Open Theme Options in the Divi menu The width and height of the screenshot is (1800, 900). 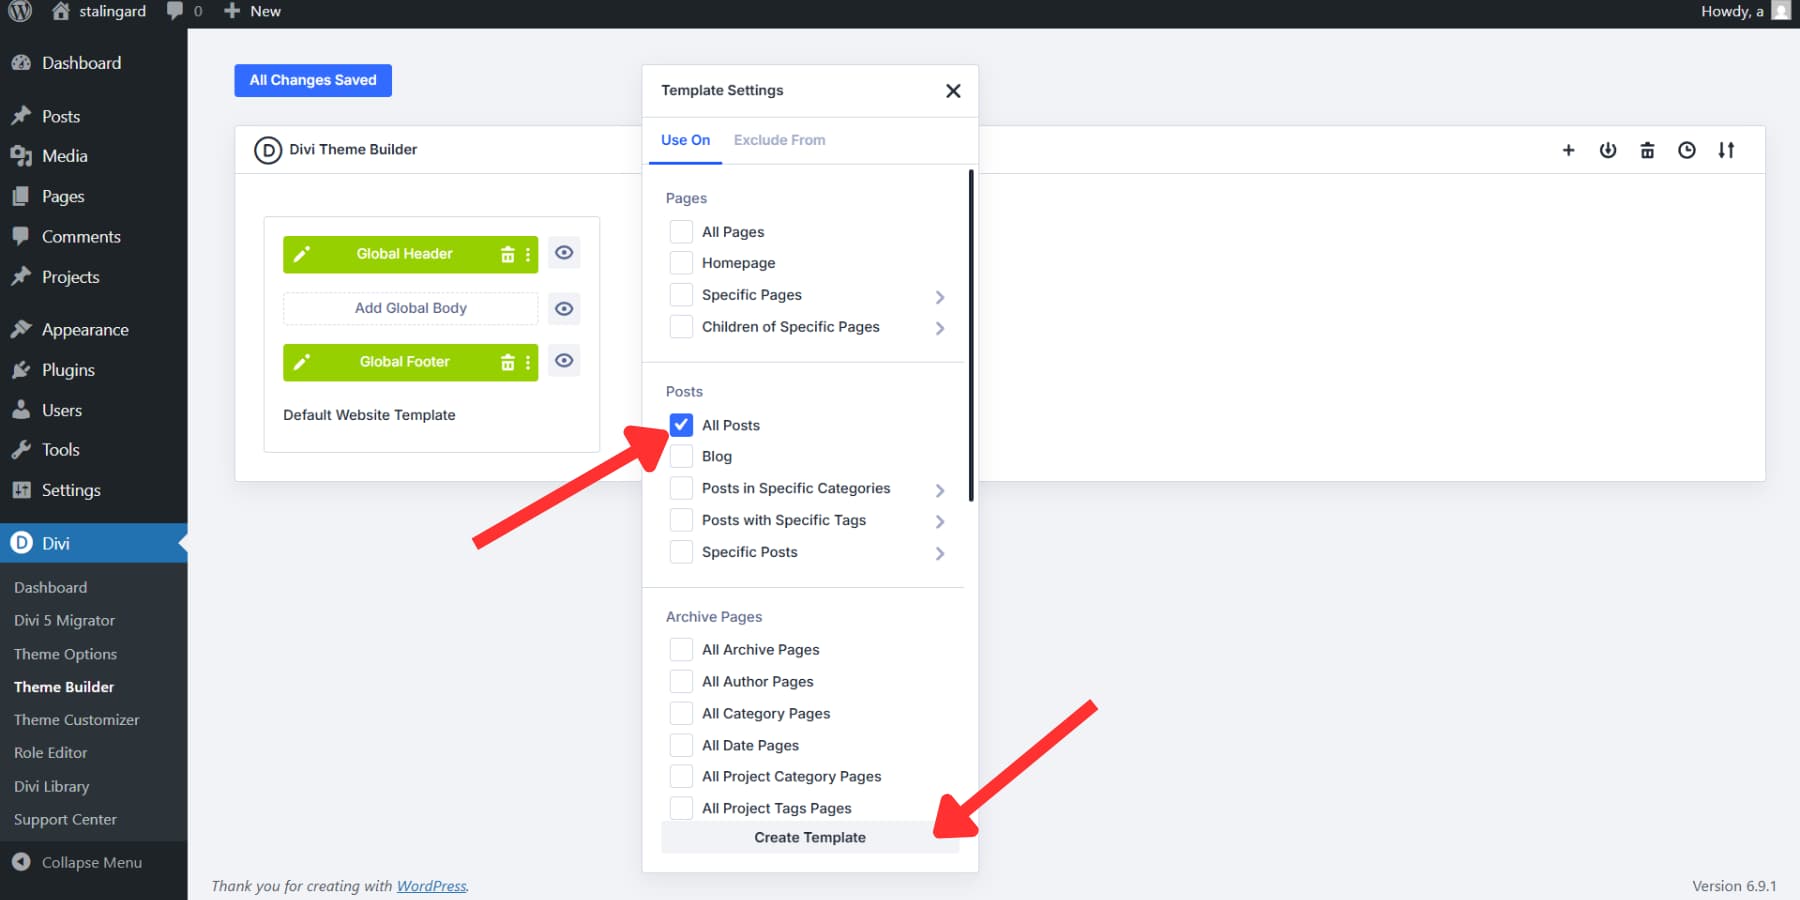pyautogui.click(x=64, y=653)
